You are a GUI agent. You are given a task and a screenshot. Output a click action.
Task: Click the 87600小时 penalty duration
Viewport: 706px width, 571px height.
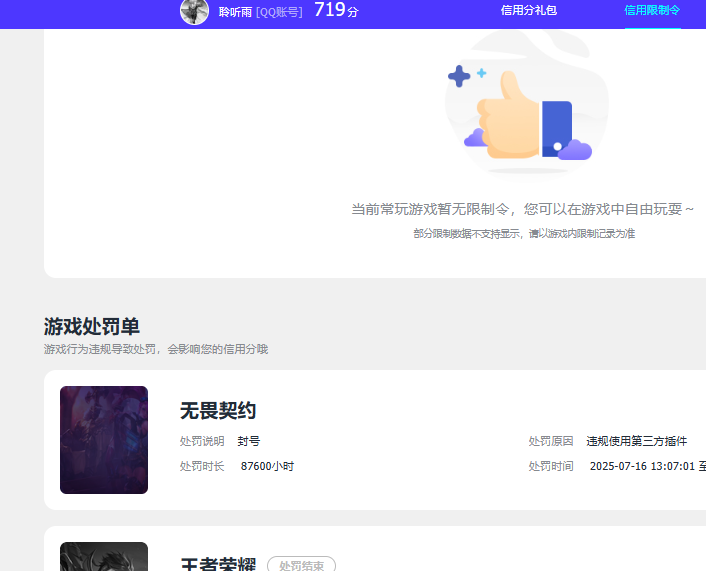(267, 467)
